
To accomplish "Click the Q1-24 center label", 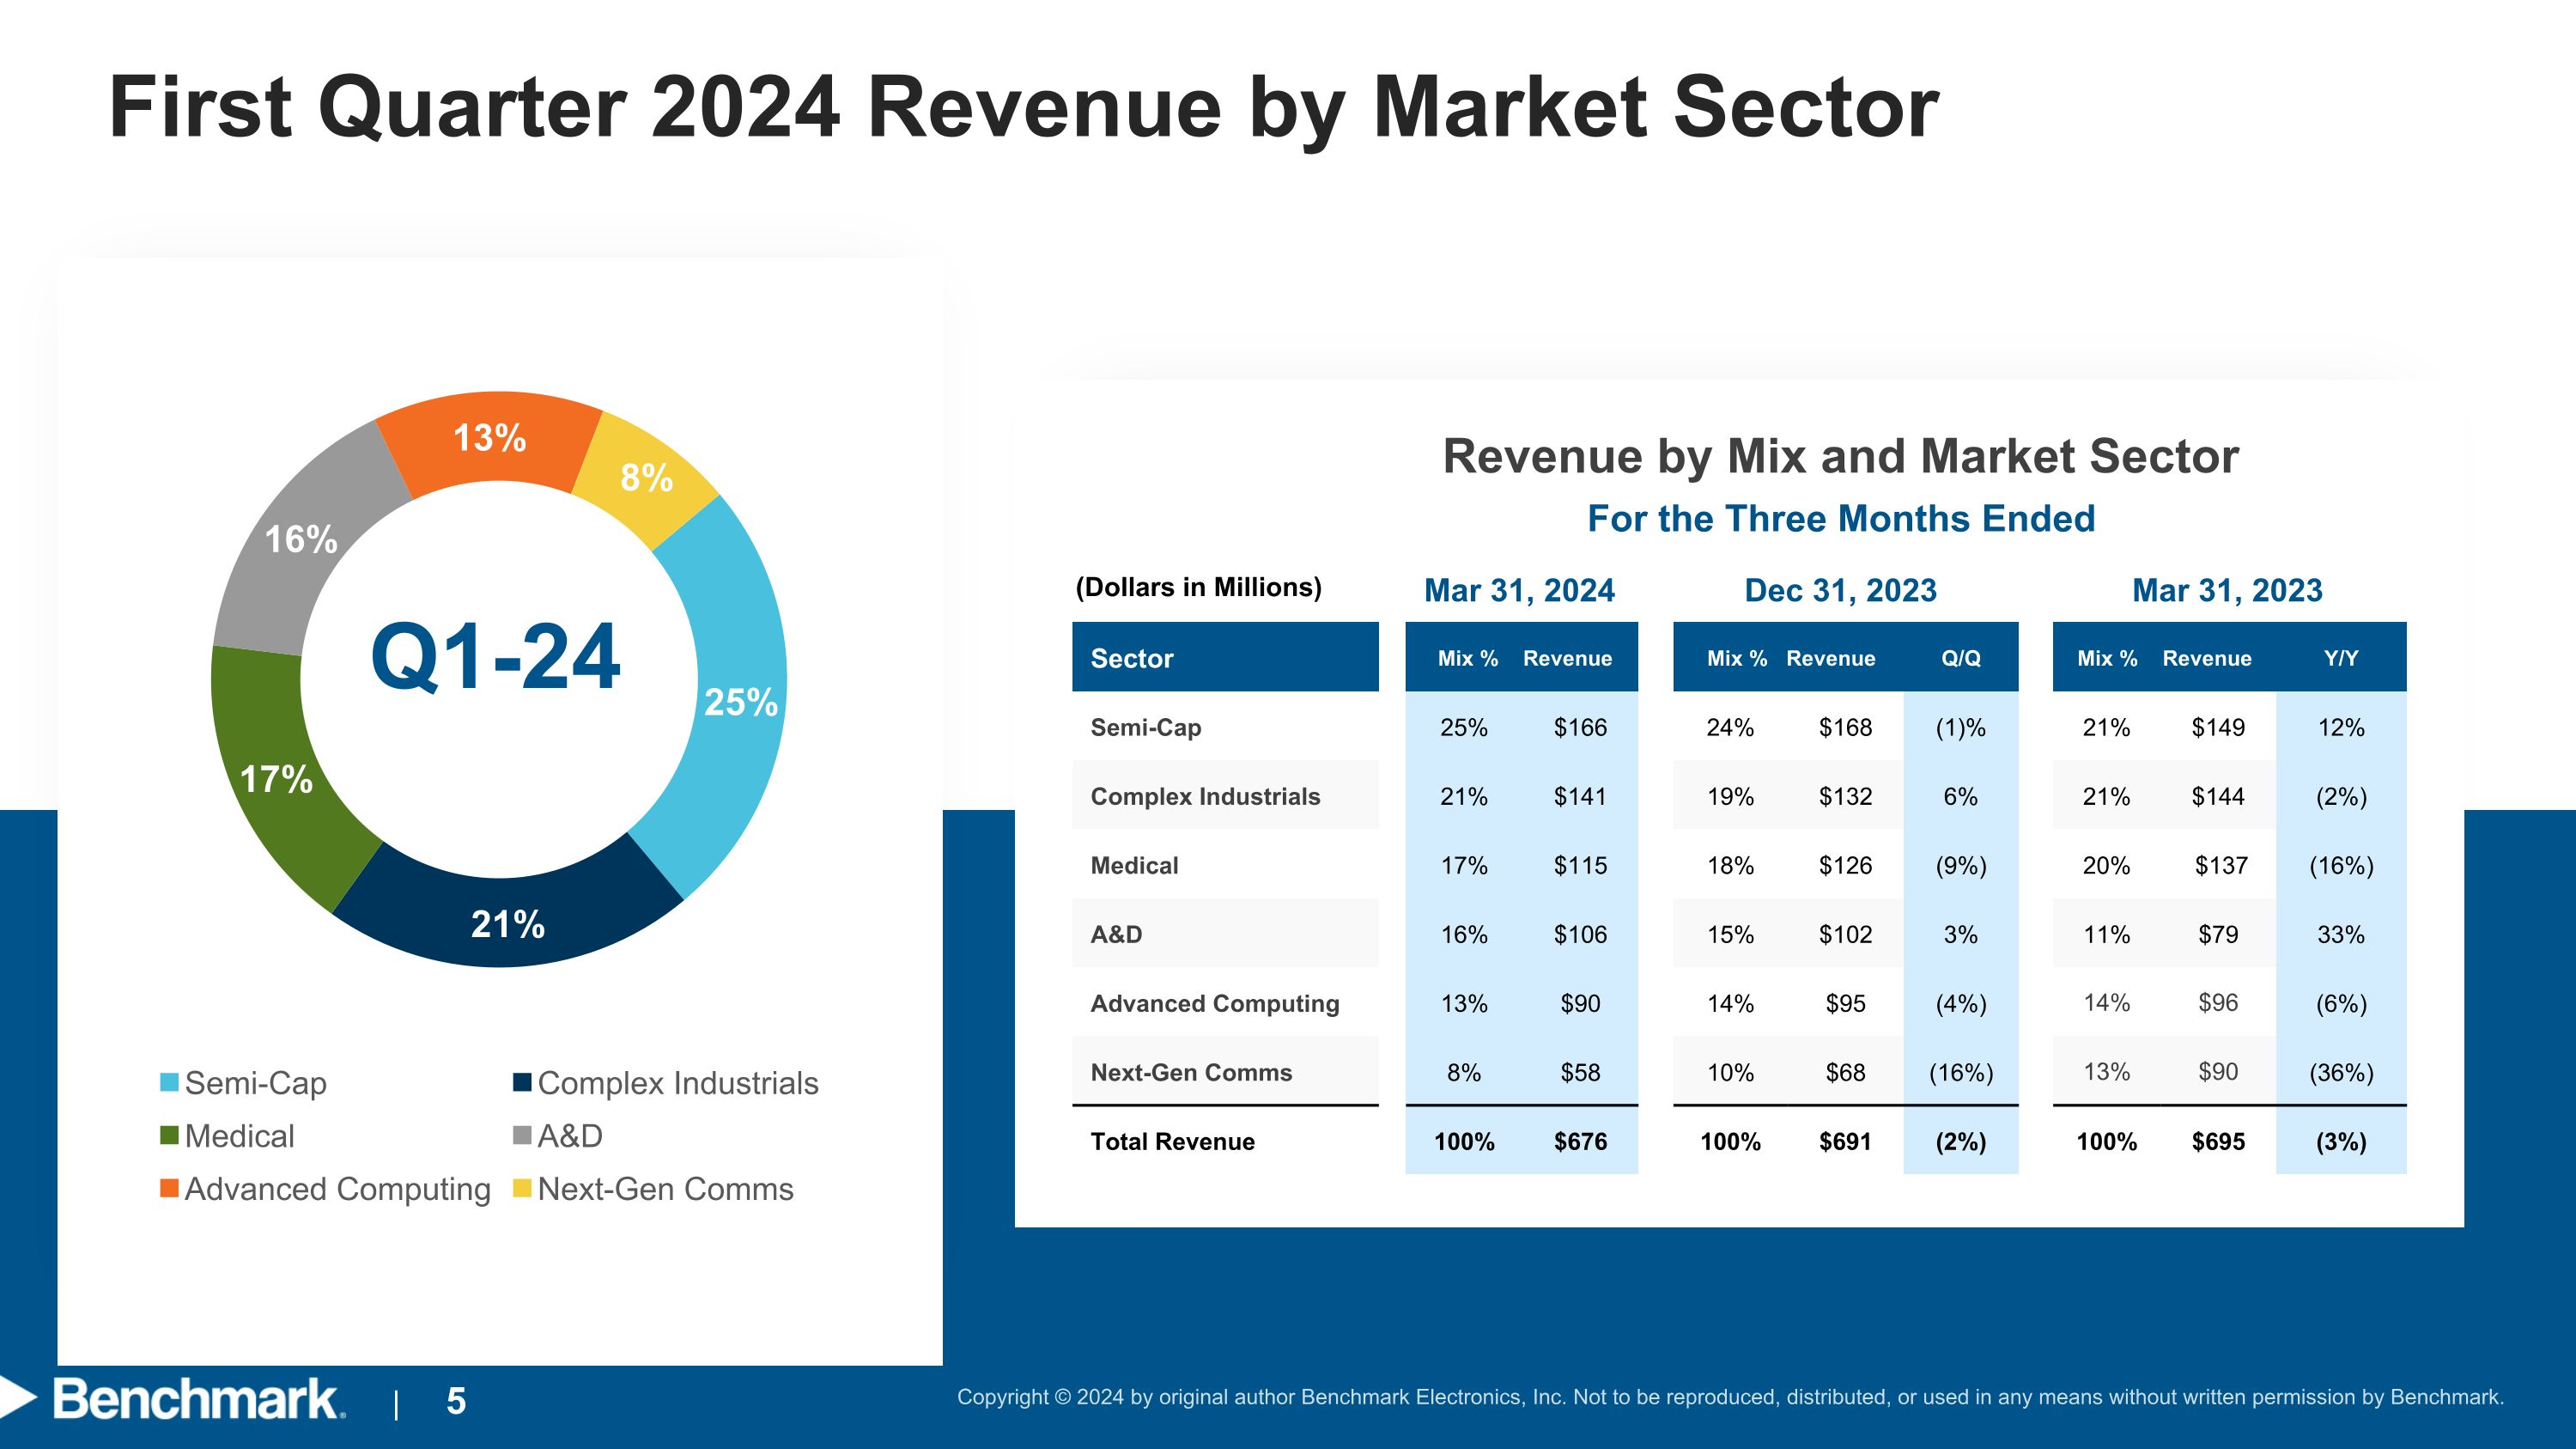I will coord(496,657).
